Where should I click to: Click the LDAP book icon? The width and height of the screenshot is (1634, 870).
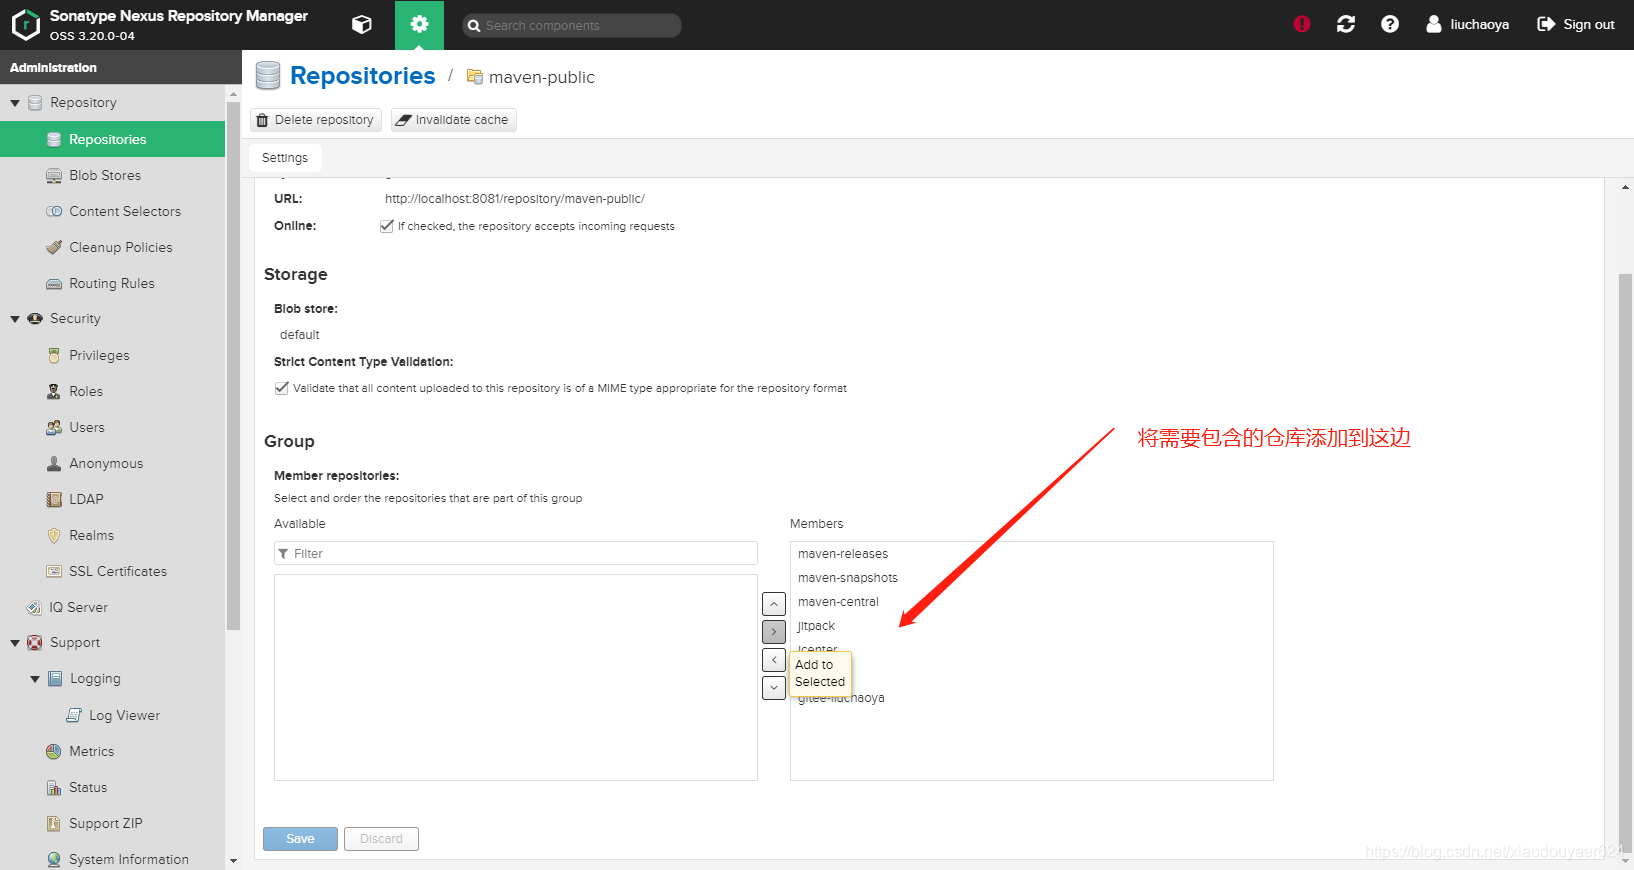click(54, 499)
